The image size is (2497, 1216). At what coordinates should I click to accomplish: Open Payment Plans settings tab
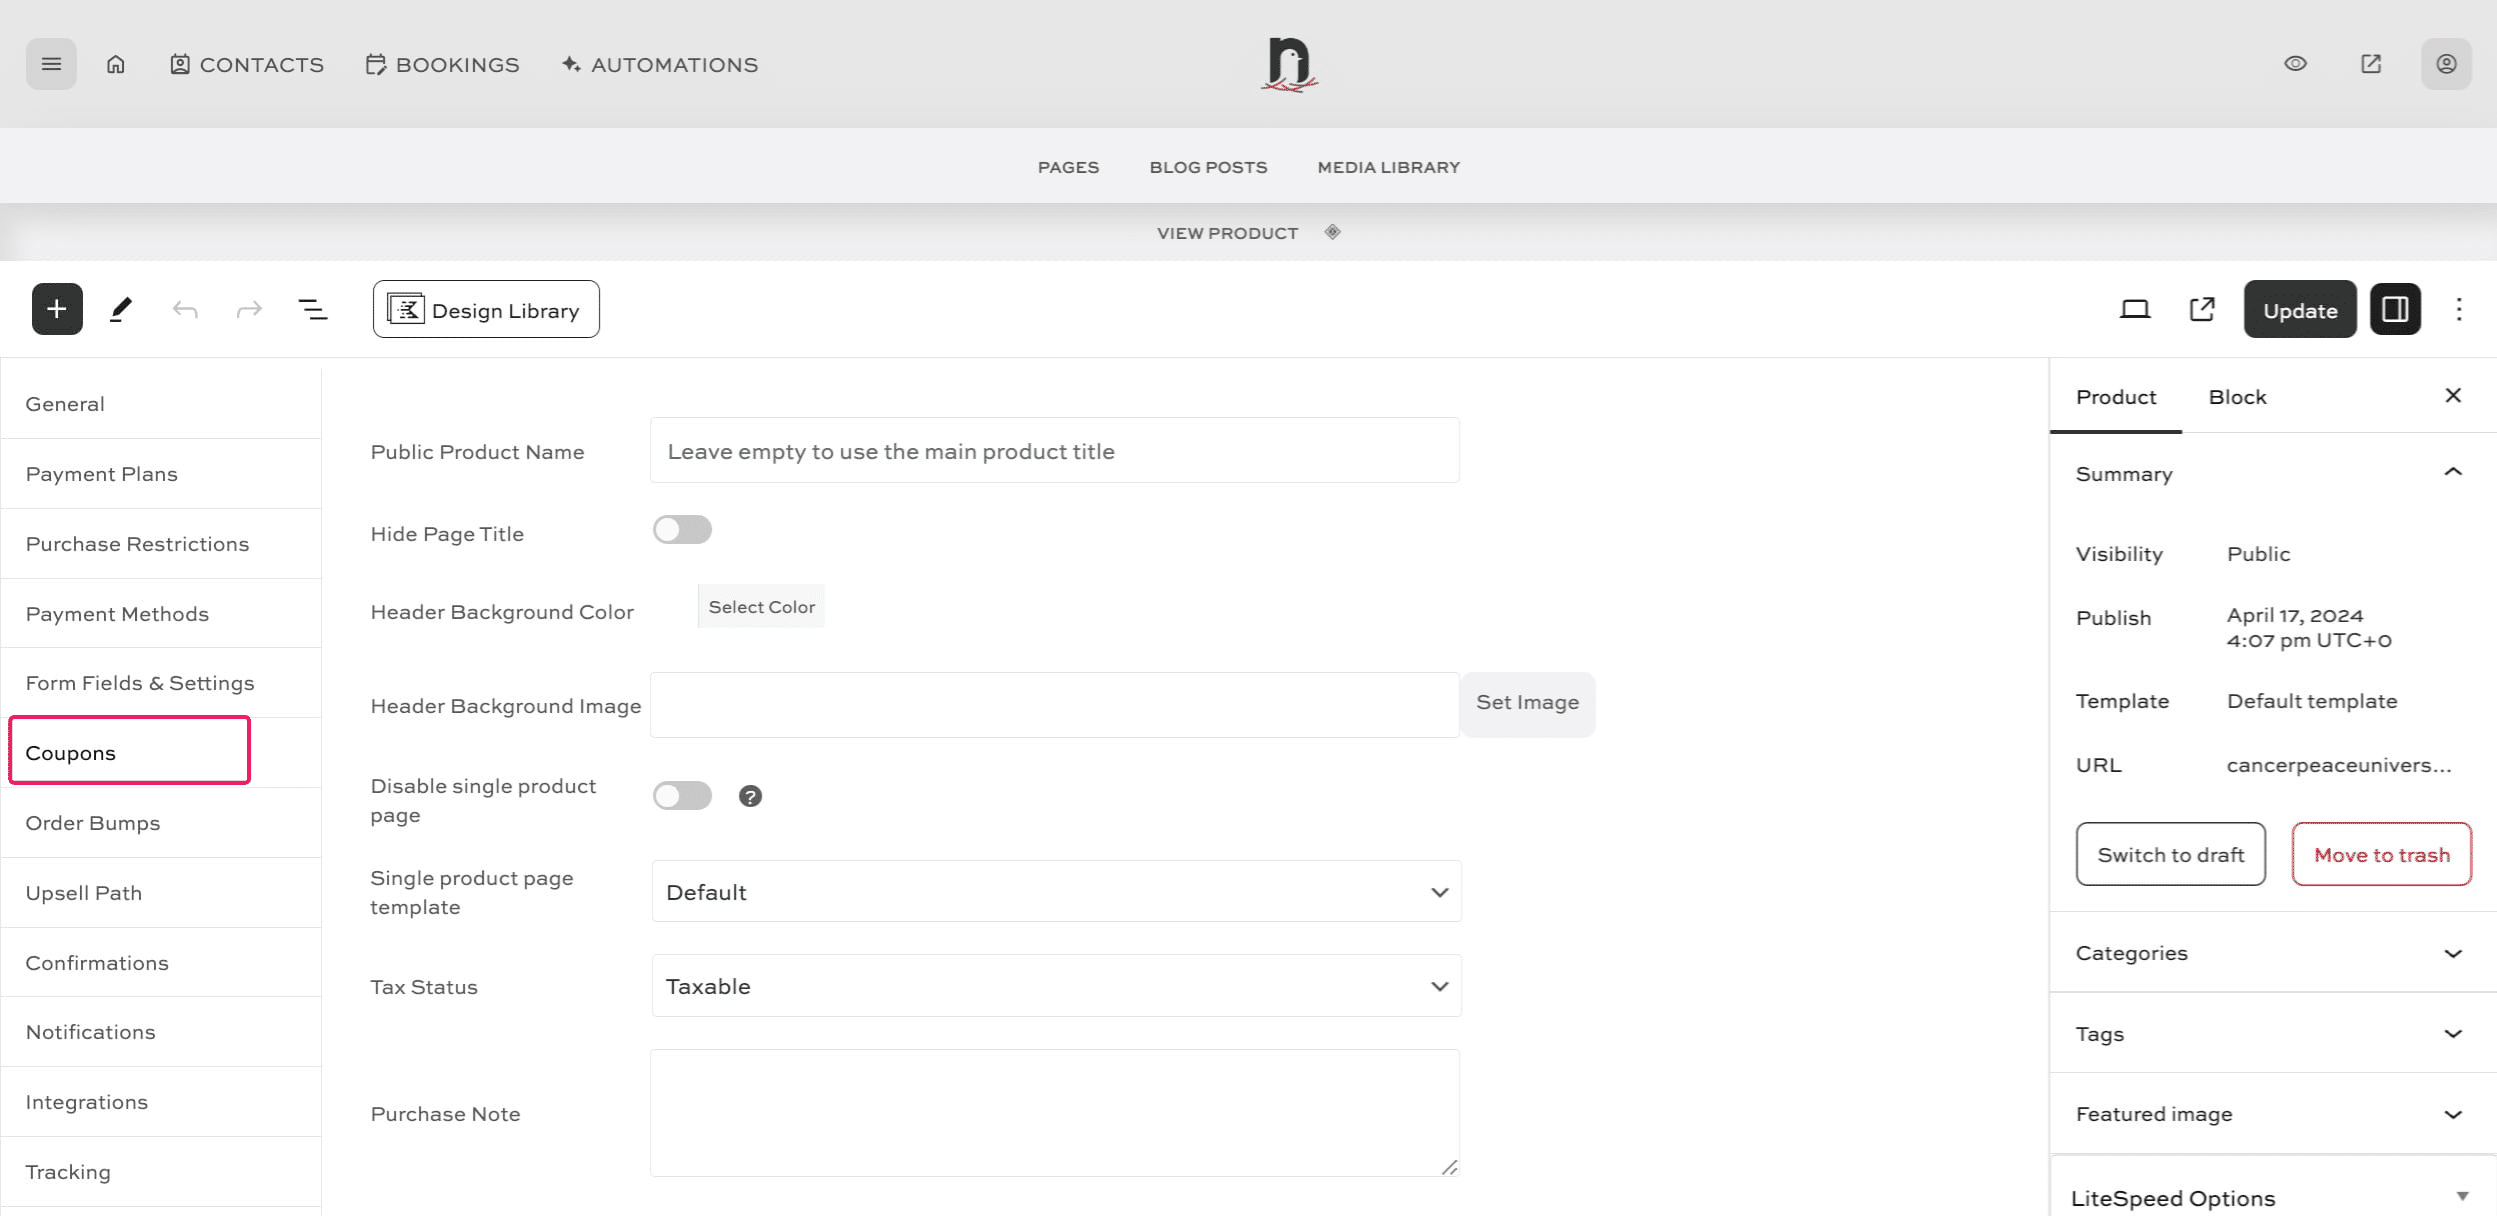pyautogui.click(x=102, y=474)
